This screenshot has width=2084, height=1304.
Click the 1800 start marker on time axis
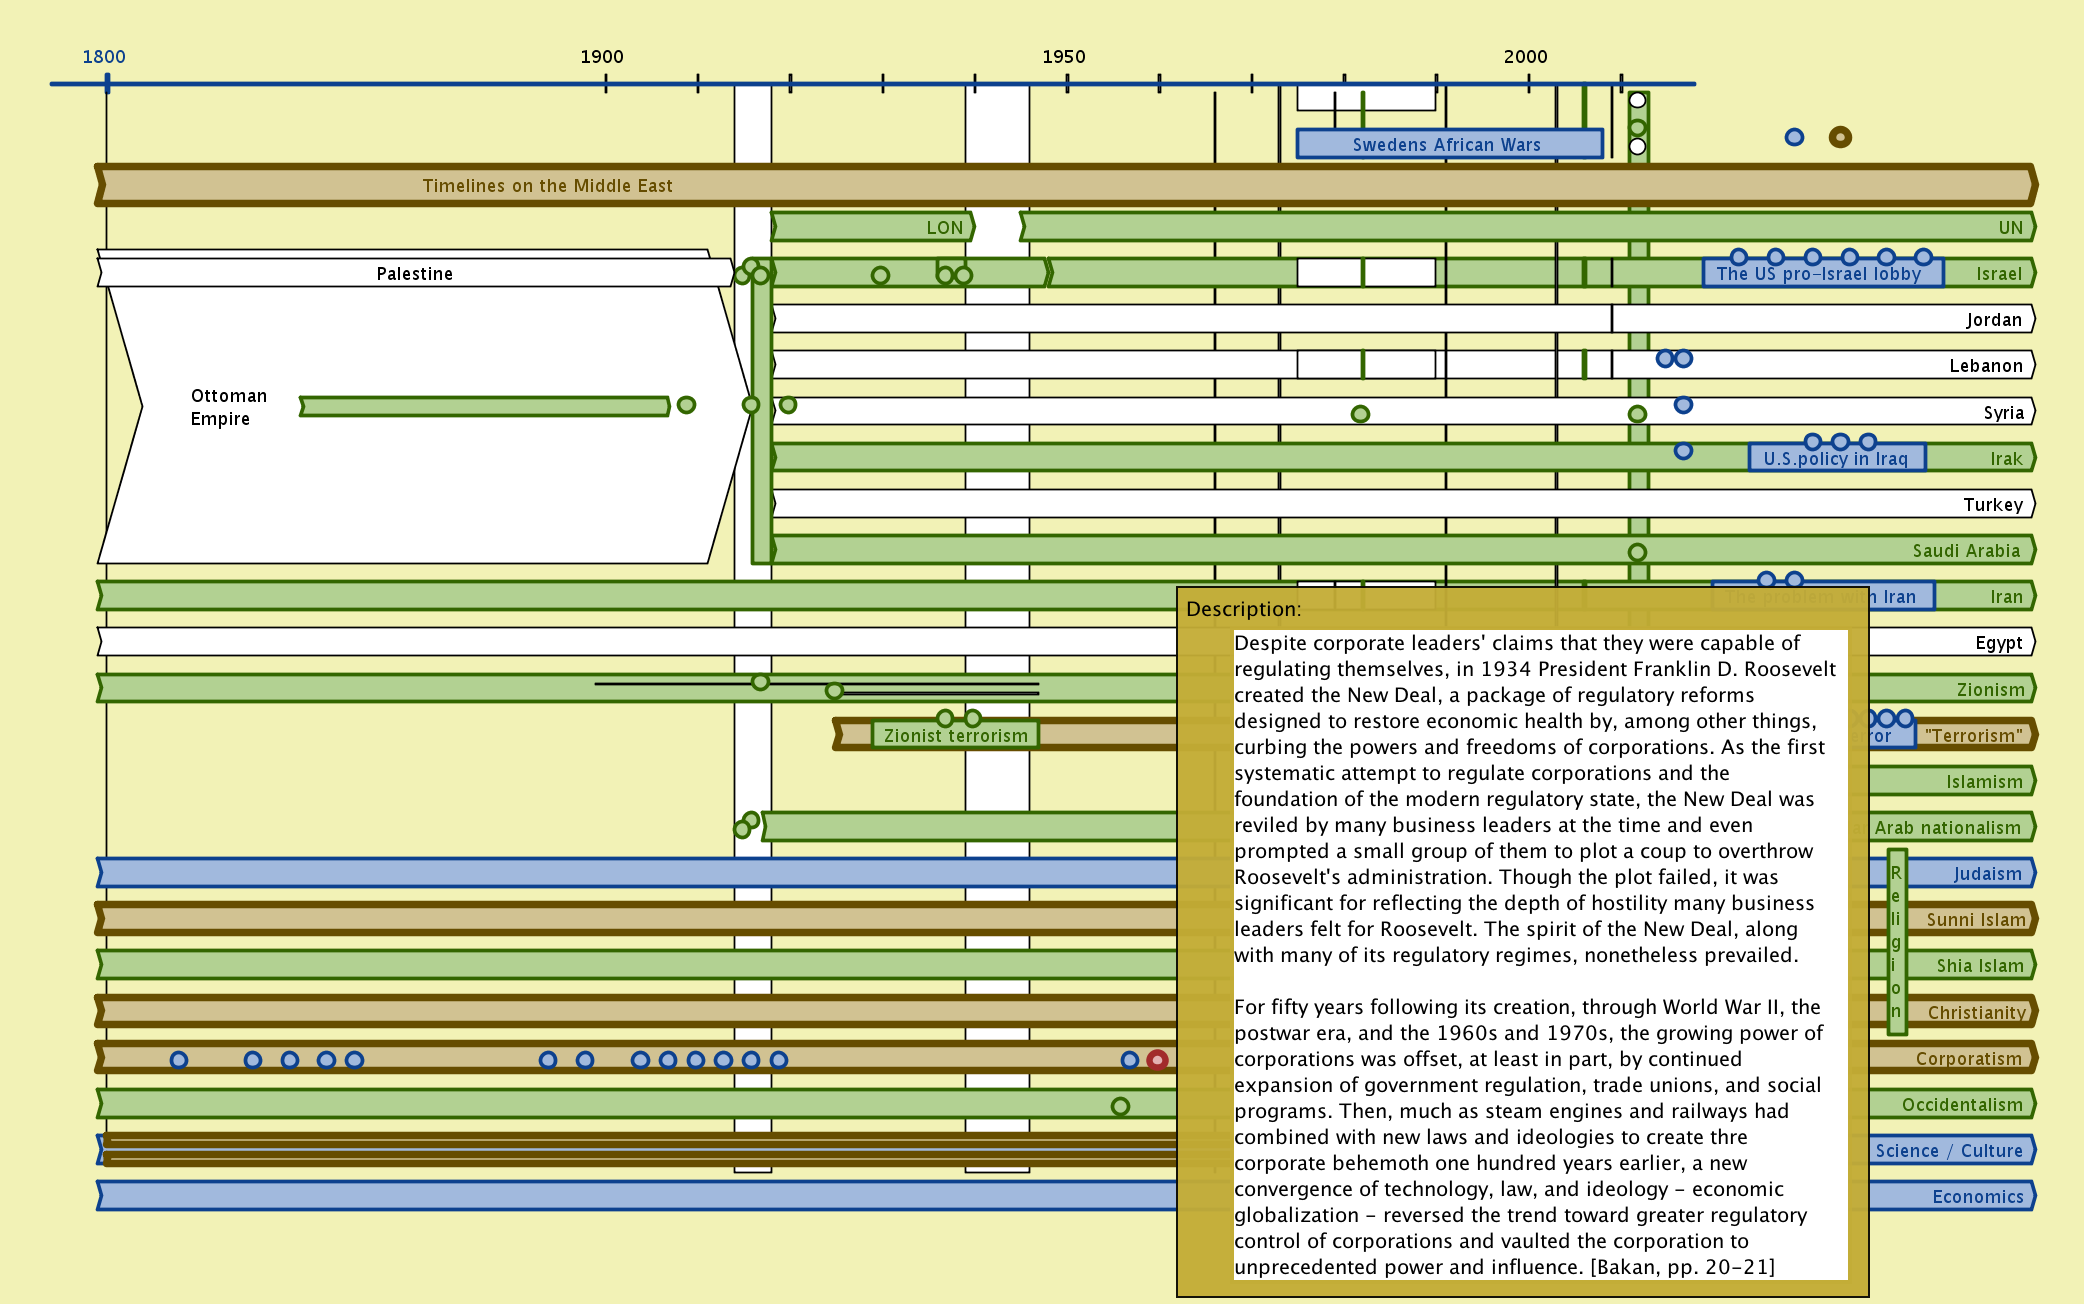click(107, 84)
